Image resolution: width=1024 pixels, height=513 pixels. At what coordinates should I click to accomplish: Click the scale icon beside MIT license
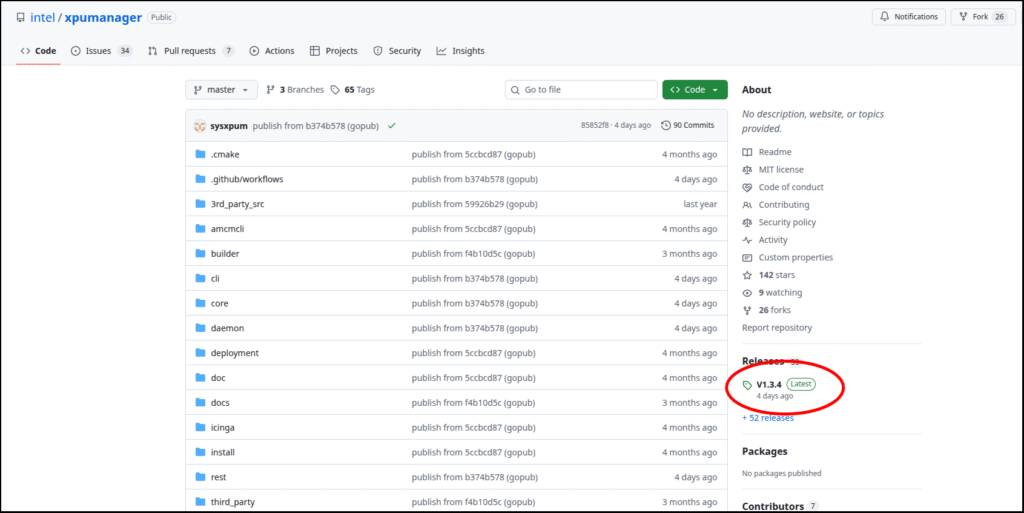747,170
